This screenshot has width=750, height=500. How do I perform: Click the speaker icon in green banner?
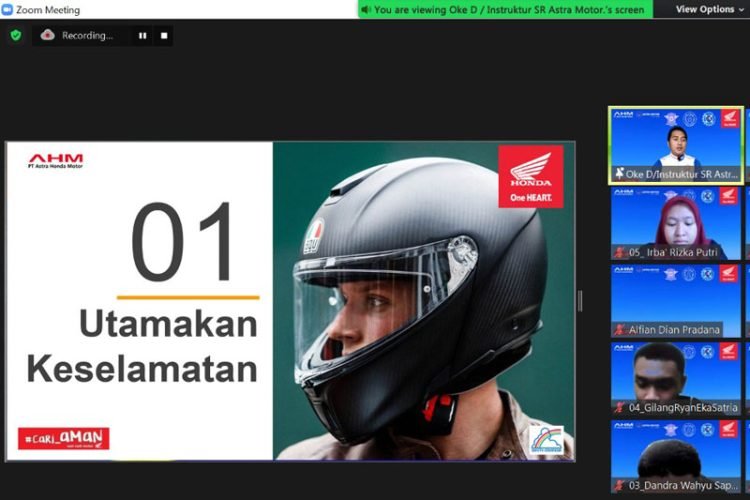pos(366,10)
